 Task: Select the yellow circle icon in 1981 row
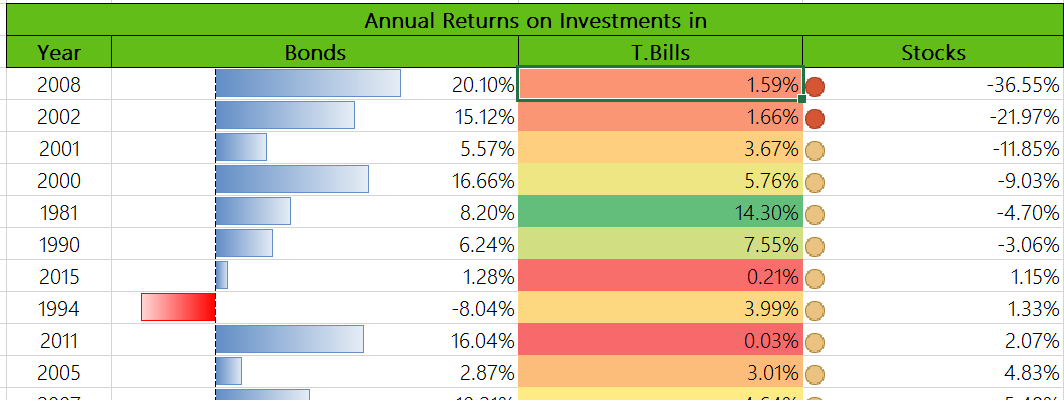[x=815, y=214]
